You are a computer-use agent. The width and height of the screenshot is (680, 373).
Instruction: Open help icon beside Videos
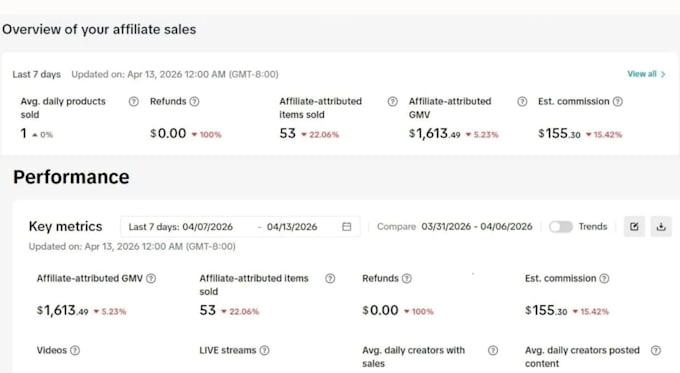tap(75, 350)
